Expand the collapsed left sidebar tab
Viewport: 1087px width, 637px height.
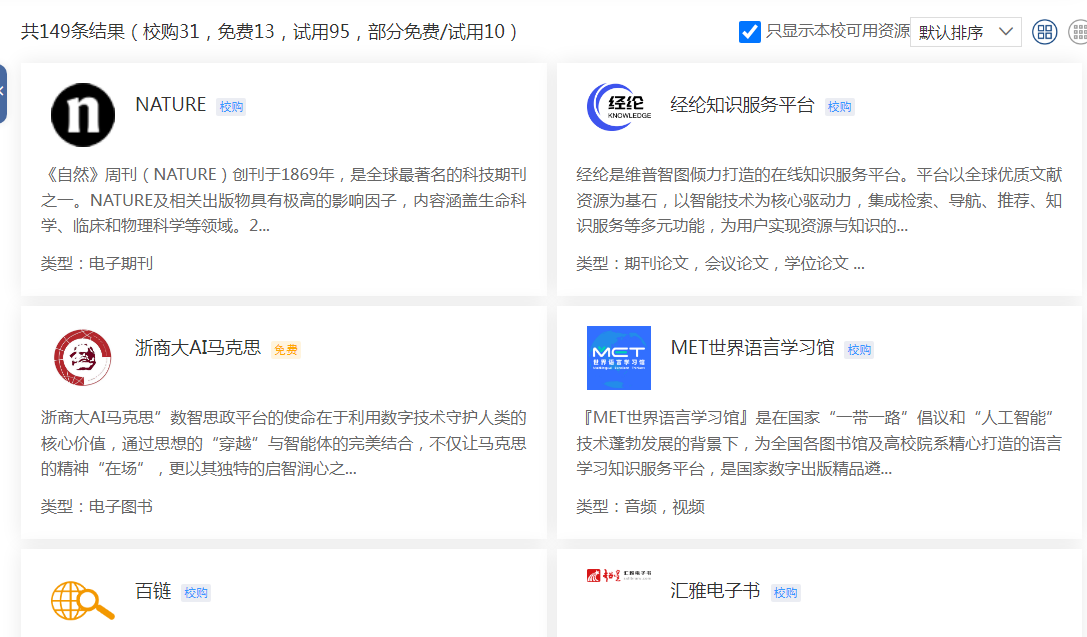(x=3, y=94)
